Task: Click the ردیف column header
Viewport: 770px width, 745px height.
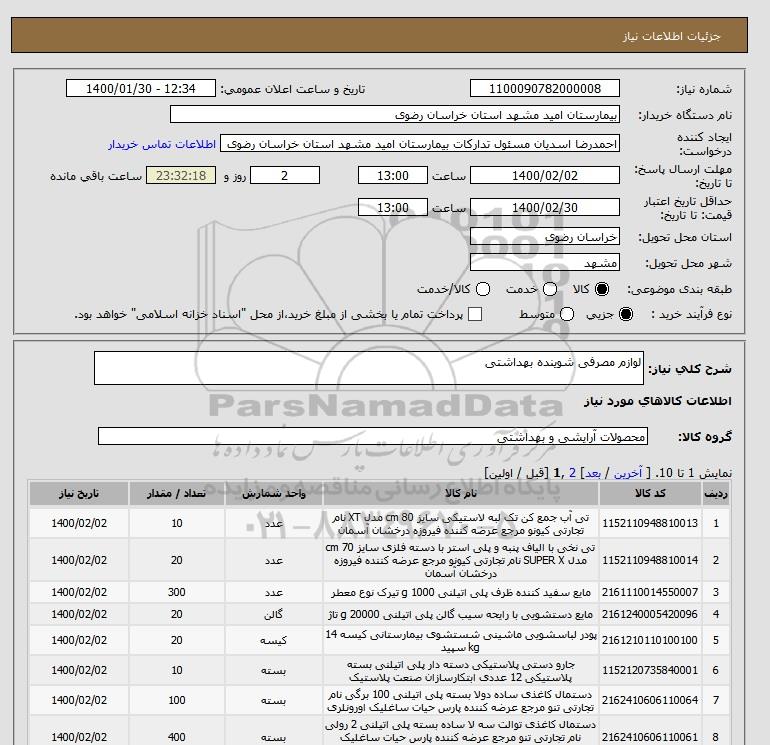Action: [715, 494]
